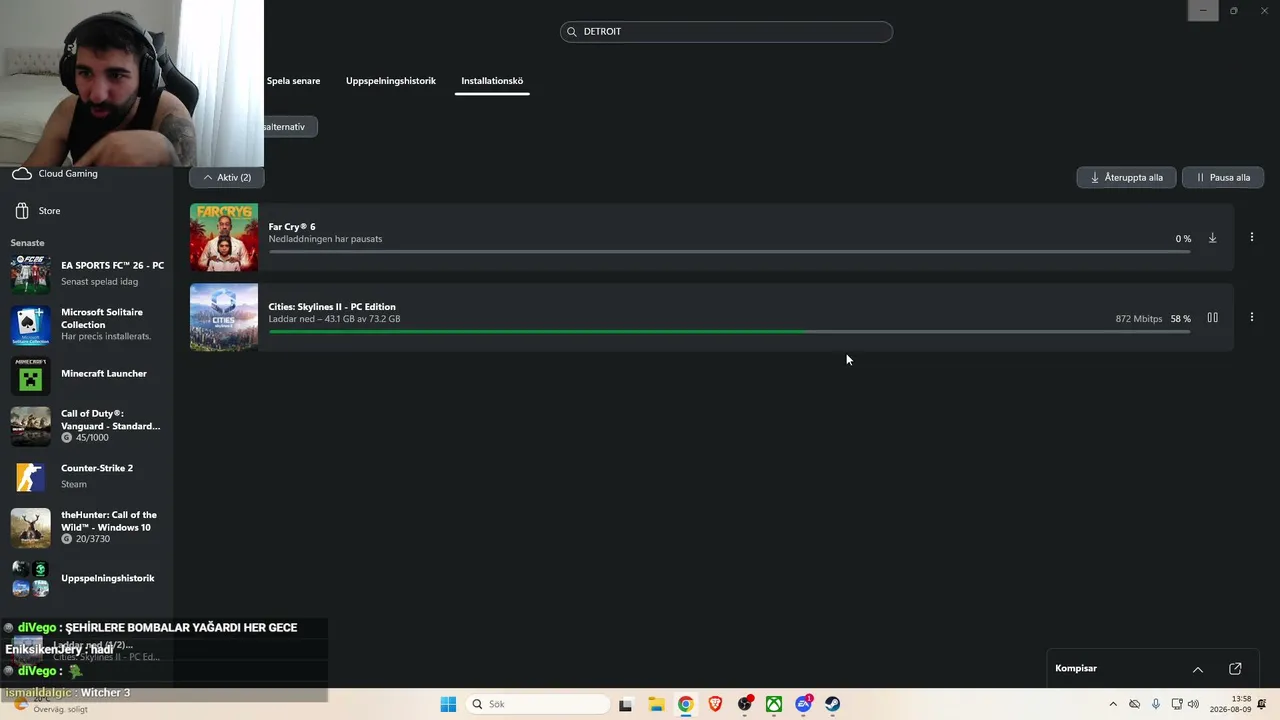Click the Senaste sidebar heading
1280x720 pixels.
click(x=27, y=243)
